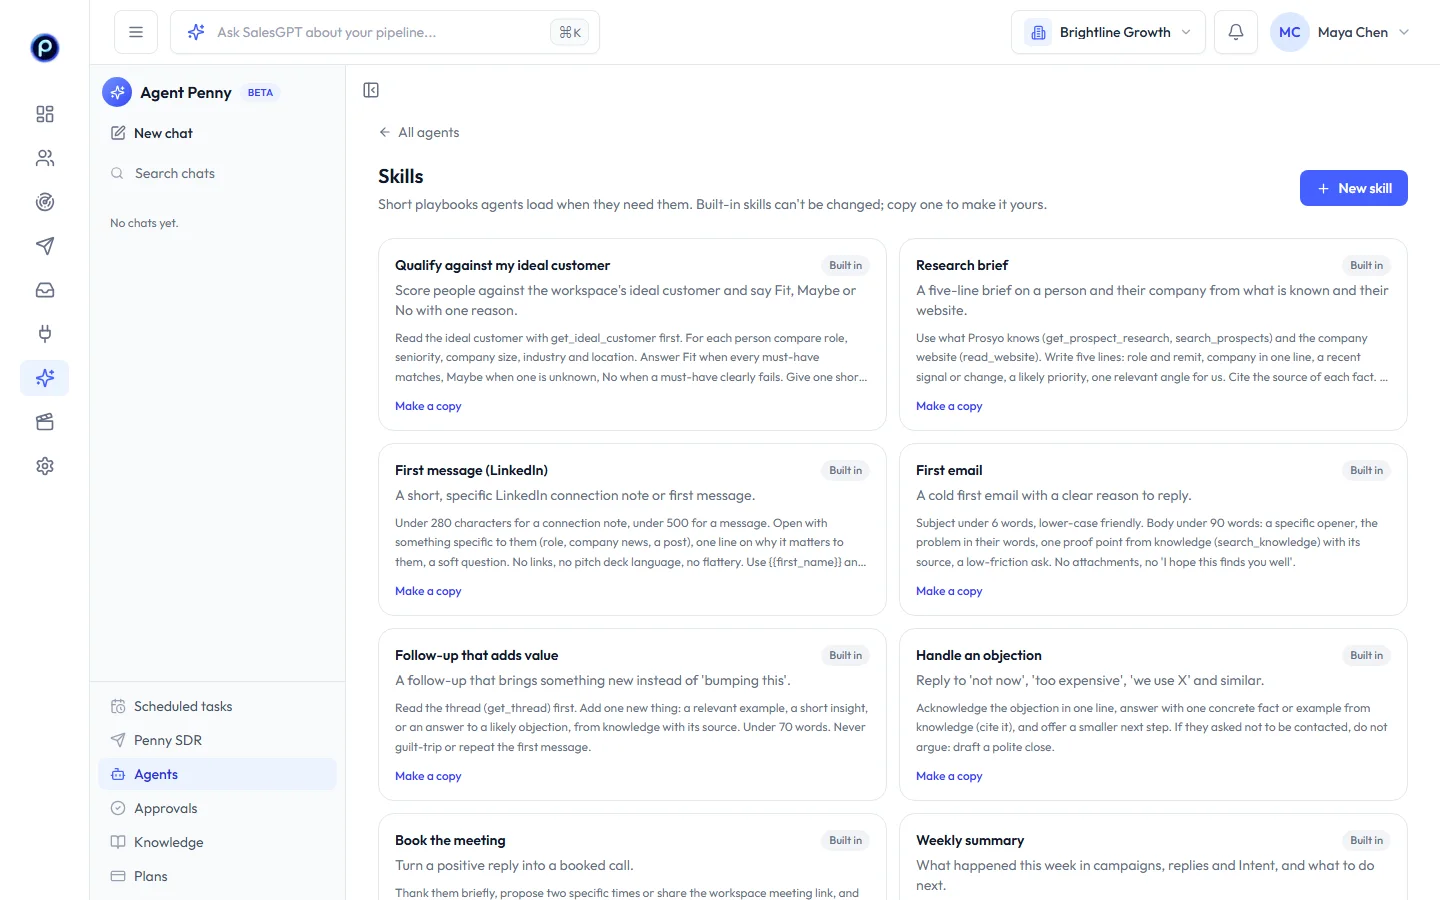The image size is (1440, 900).
Task: Expand the Brightline Growth workspace dropdown
Action: pyautogui.click(x=1108, y=32)
